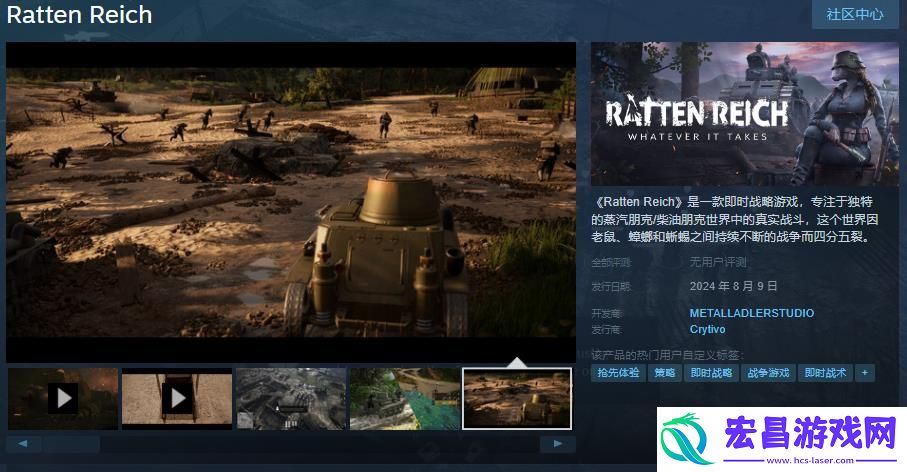Click the Ratten Reich header capsule image
The width and height of the screenshot is (907, 472).
tap(744, 113)
